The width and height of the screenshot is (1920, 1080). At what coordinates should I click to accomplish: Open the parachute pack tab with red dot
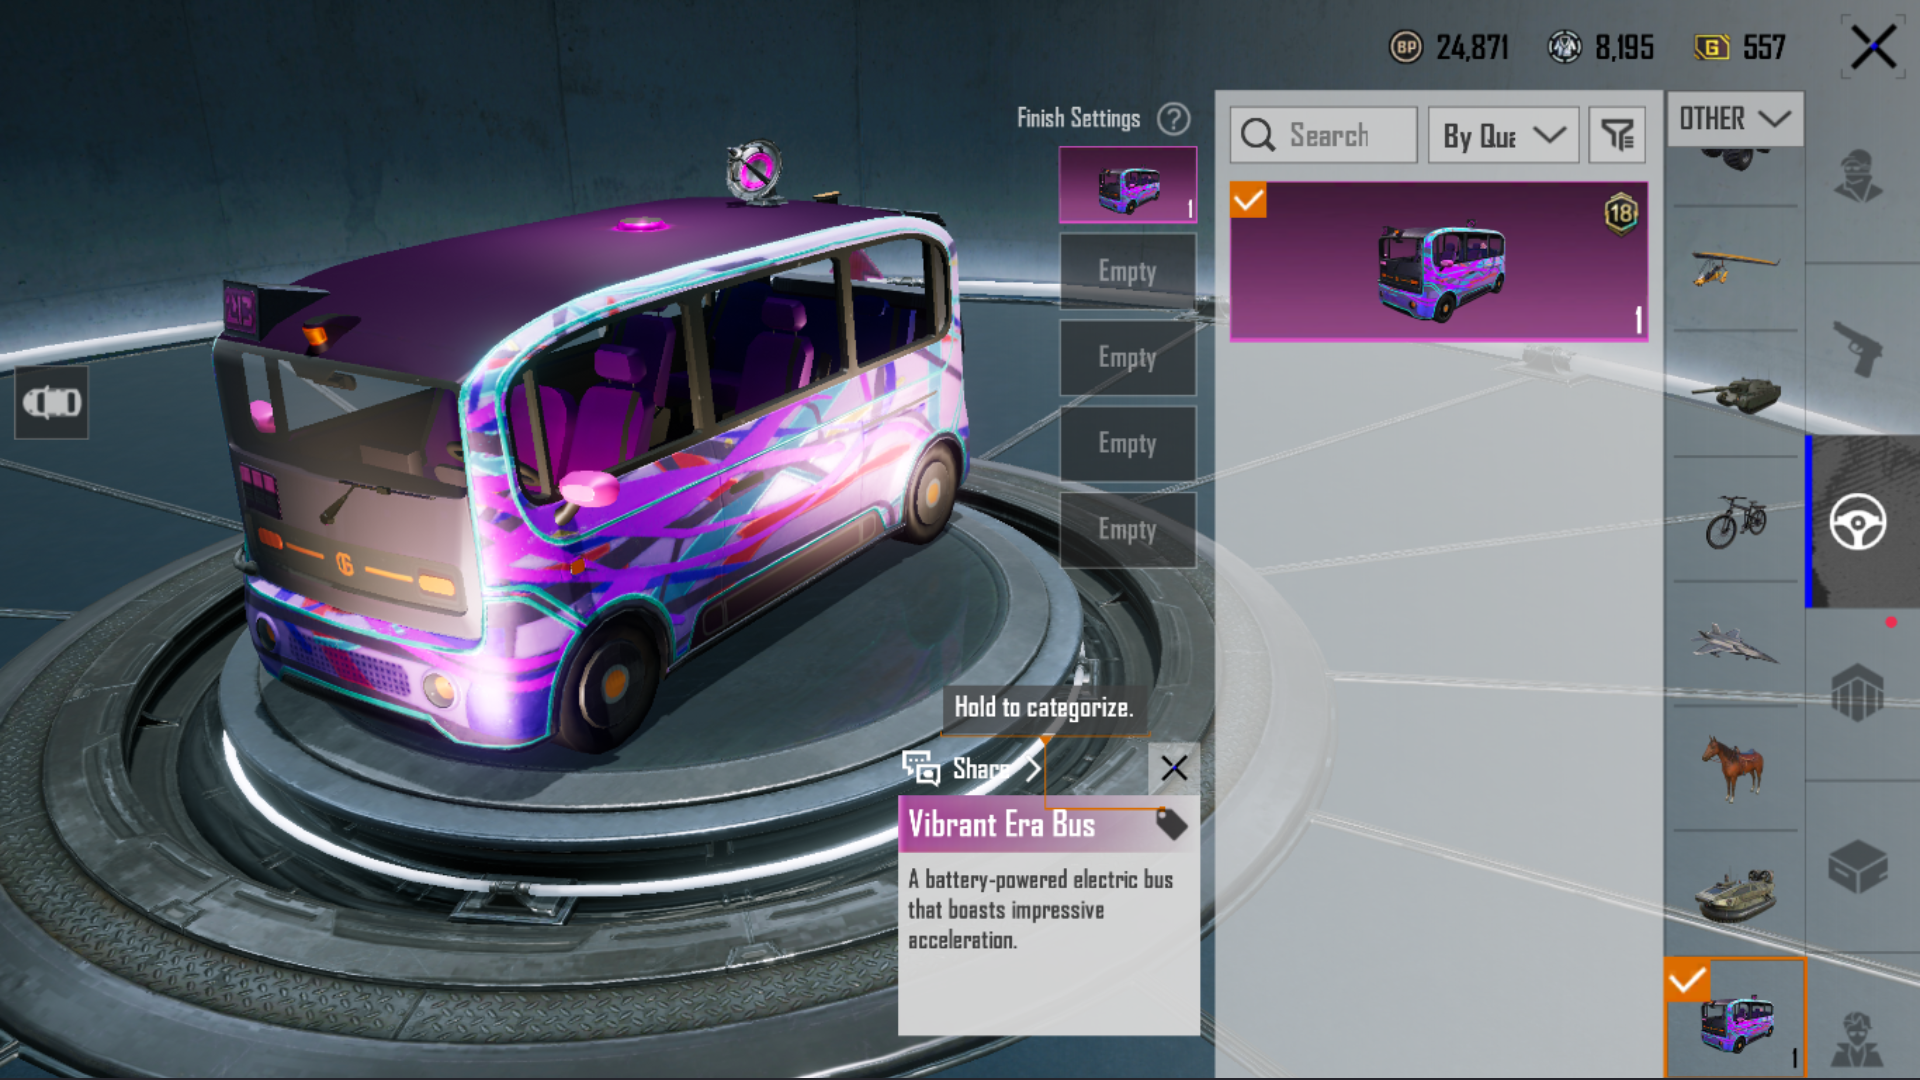coord(1860,692)
